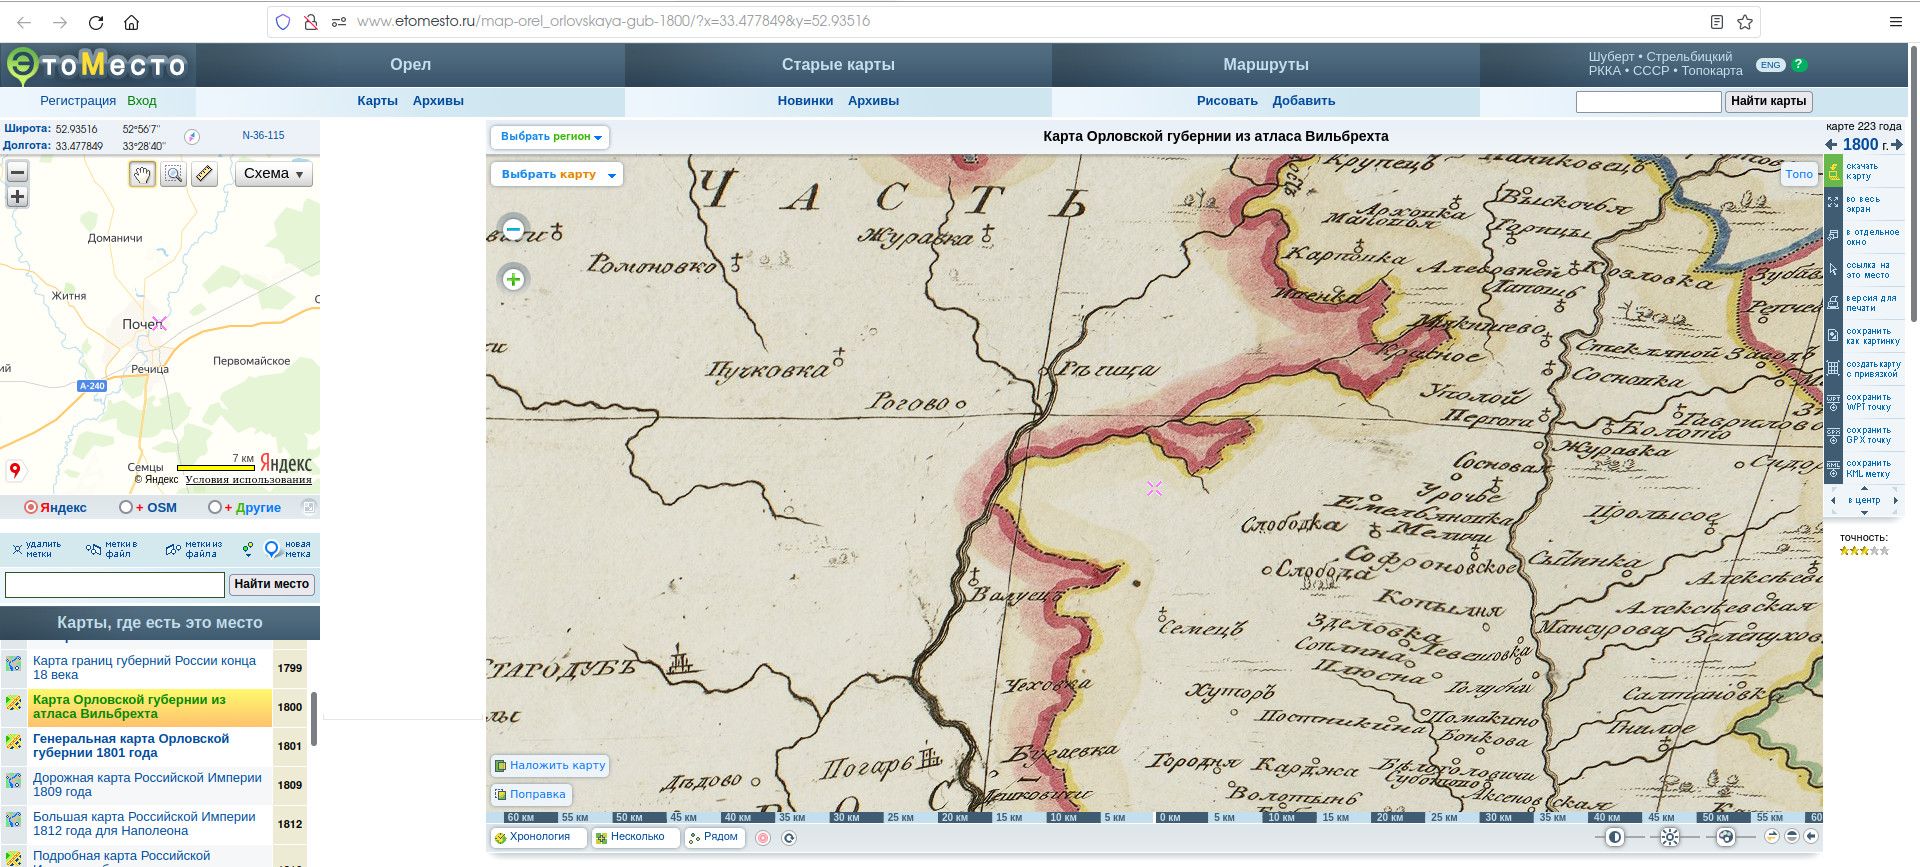This screenshot has width=1920, height=867.
Task: Zoom out the Yandex mini map
Action: point(17,172)
